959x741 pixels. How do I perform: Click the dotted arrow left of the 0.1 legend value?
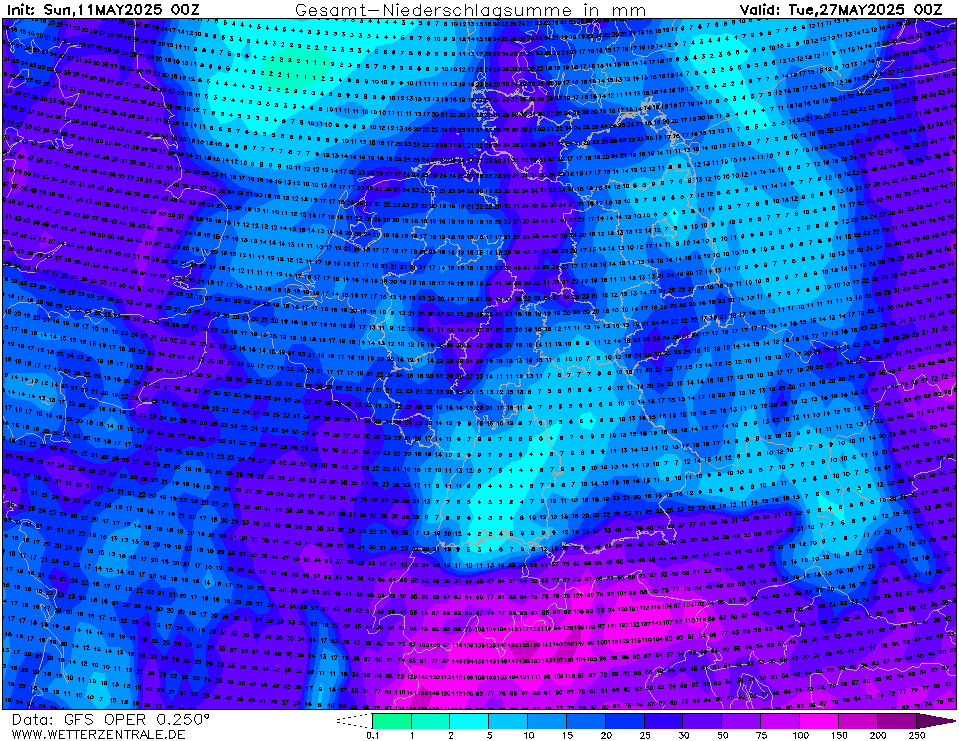(354, 721)
